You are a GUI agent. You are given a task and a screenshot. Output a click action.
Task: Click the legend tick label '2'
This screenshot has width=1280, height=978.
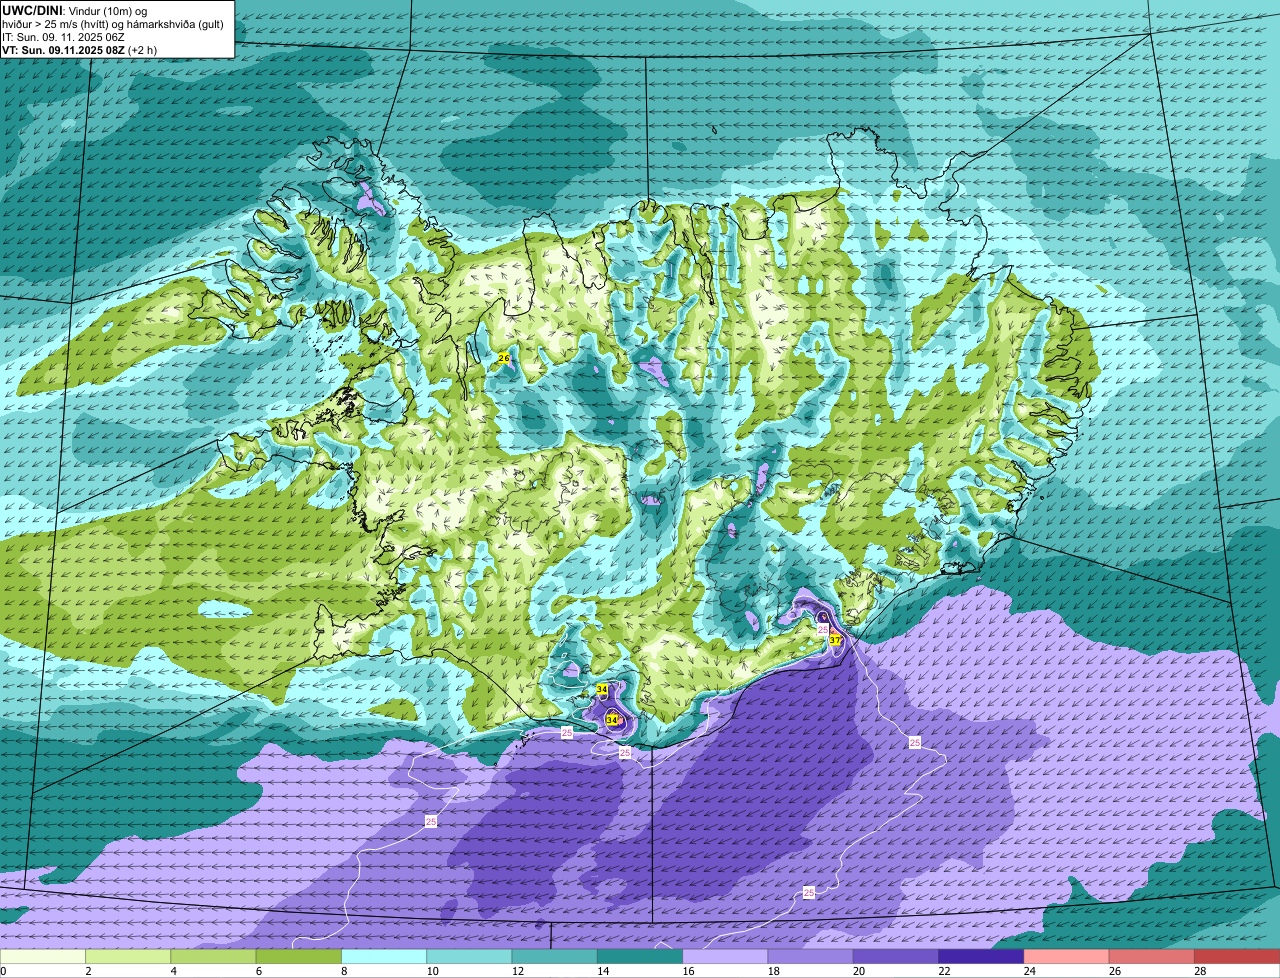(x=88, y=971)
